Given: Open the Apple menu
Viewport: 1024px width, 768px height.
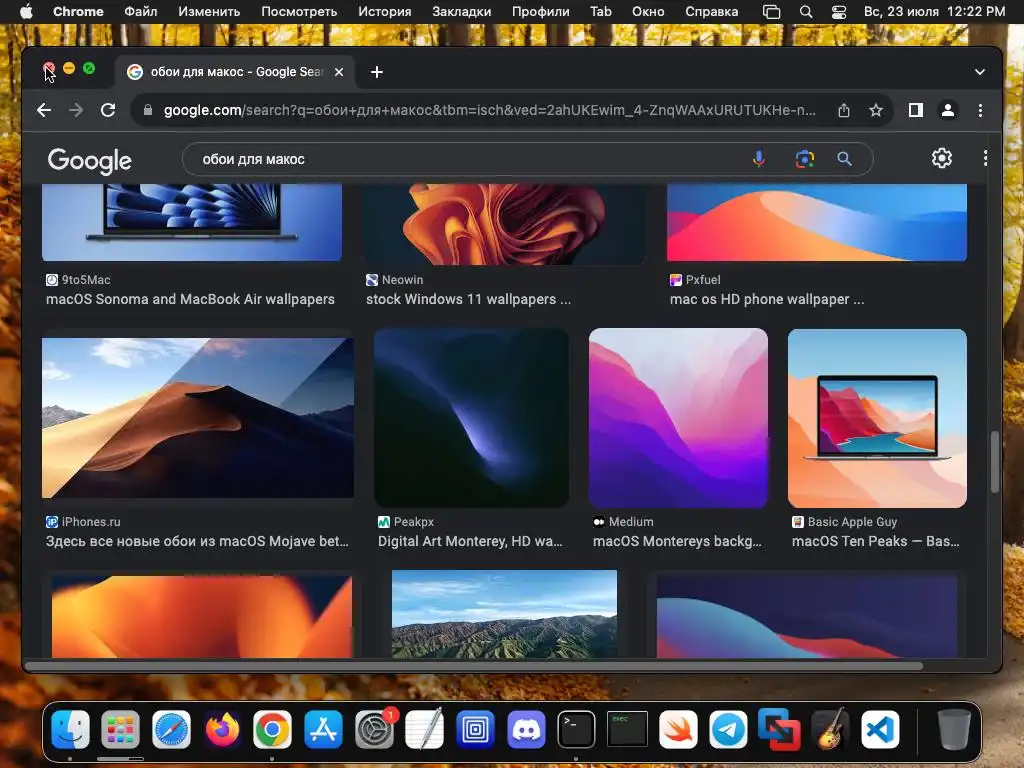Looking at the screenshot, I should (x=26, y=12).
